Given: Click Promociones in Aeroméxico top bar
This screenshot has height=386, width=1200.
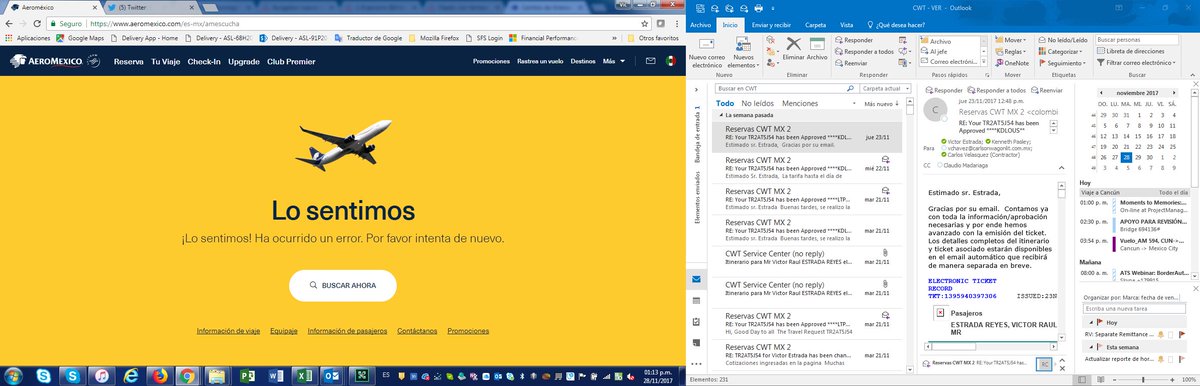Looking at the screenshot, I should [491, 62].
